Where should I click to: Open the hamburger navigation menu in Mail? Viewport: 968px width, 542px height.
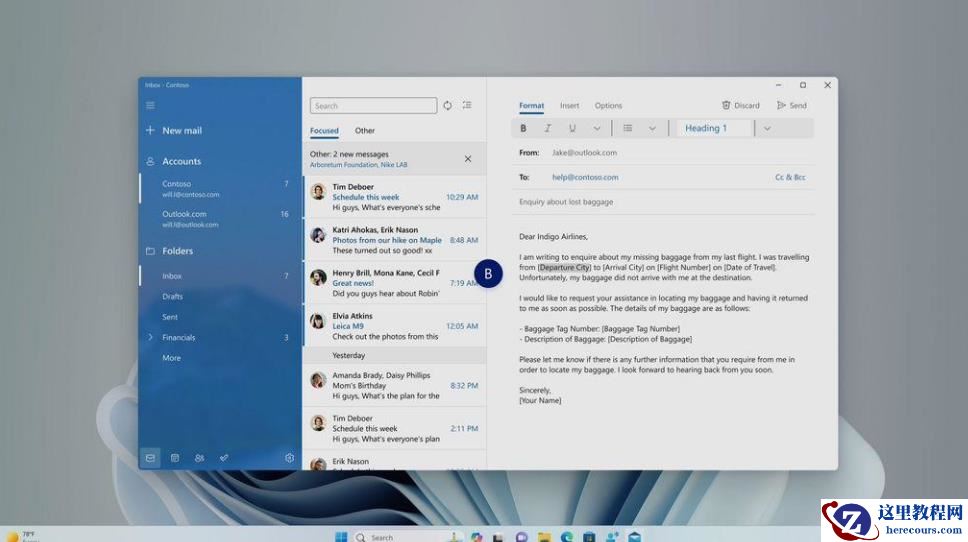[x=150, y=106]
